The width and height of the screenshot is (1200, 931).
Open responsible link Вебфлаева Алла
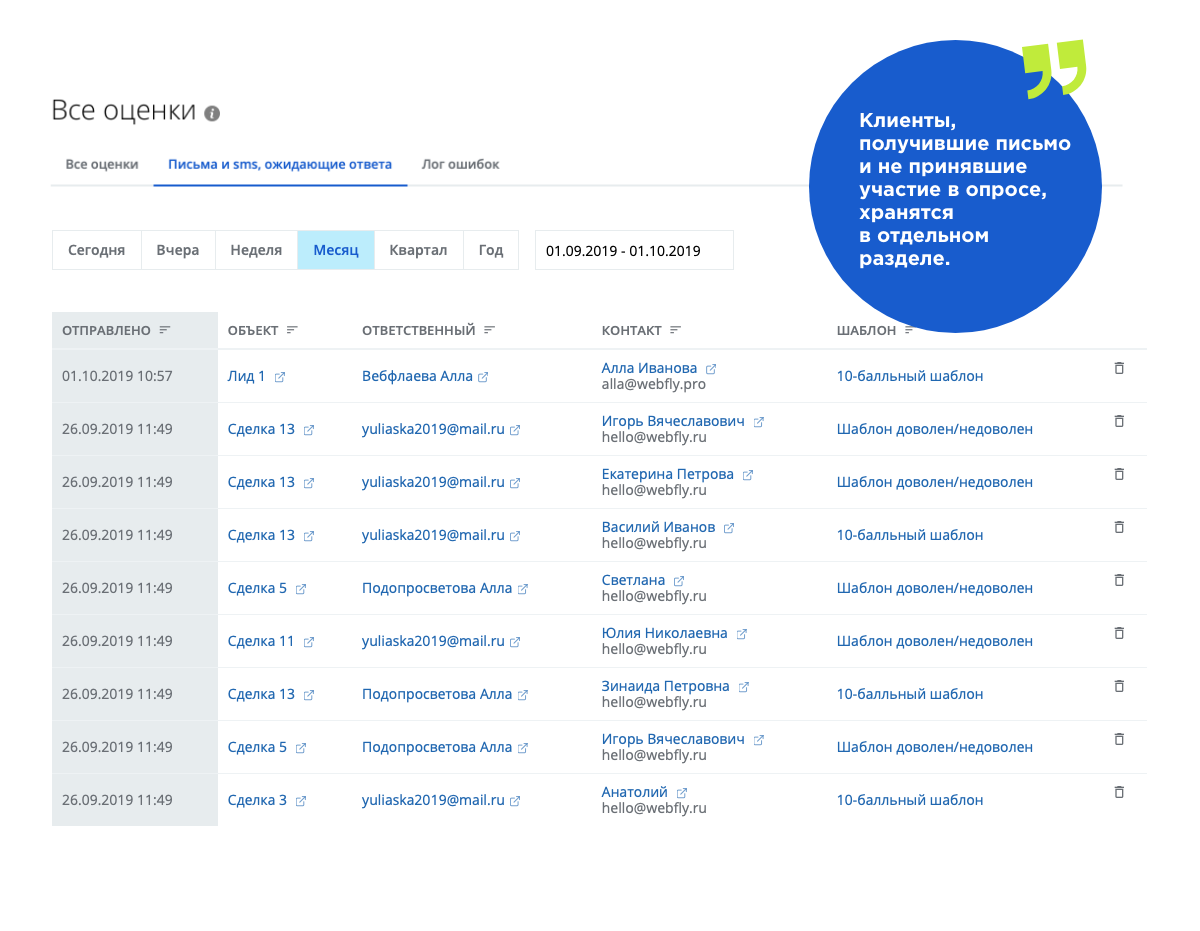click(417, 376)
